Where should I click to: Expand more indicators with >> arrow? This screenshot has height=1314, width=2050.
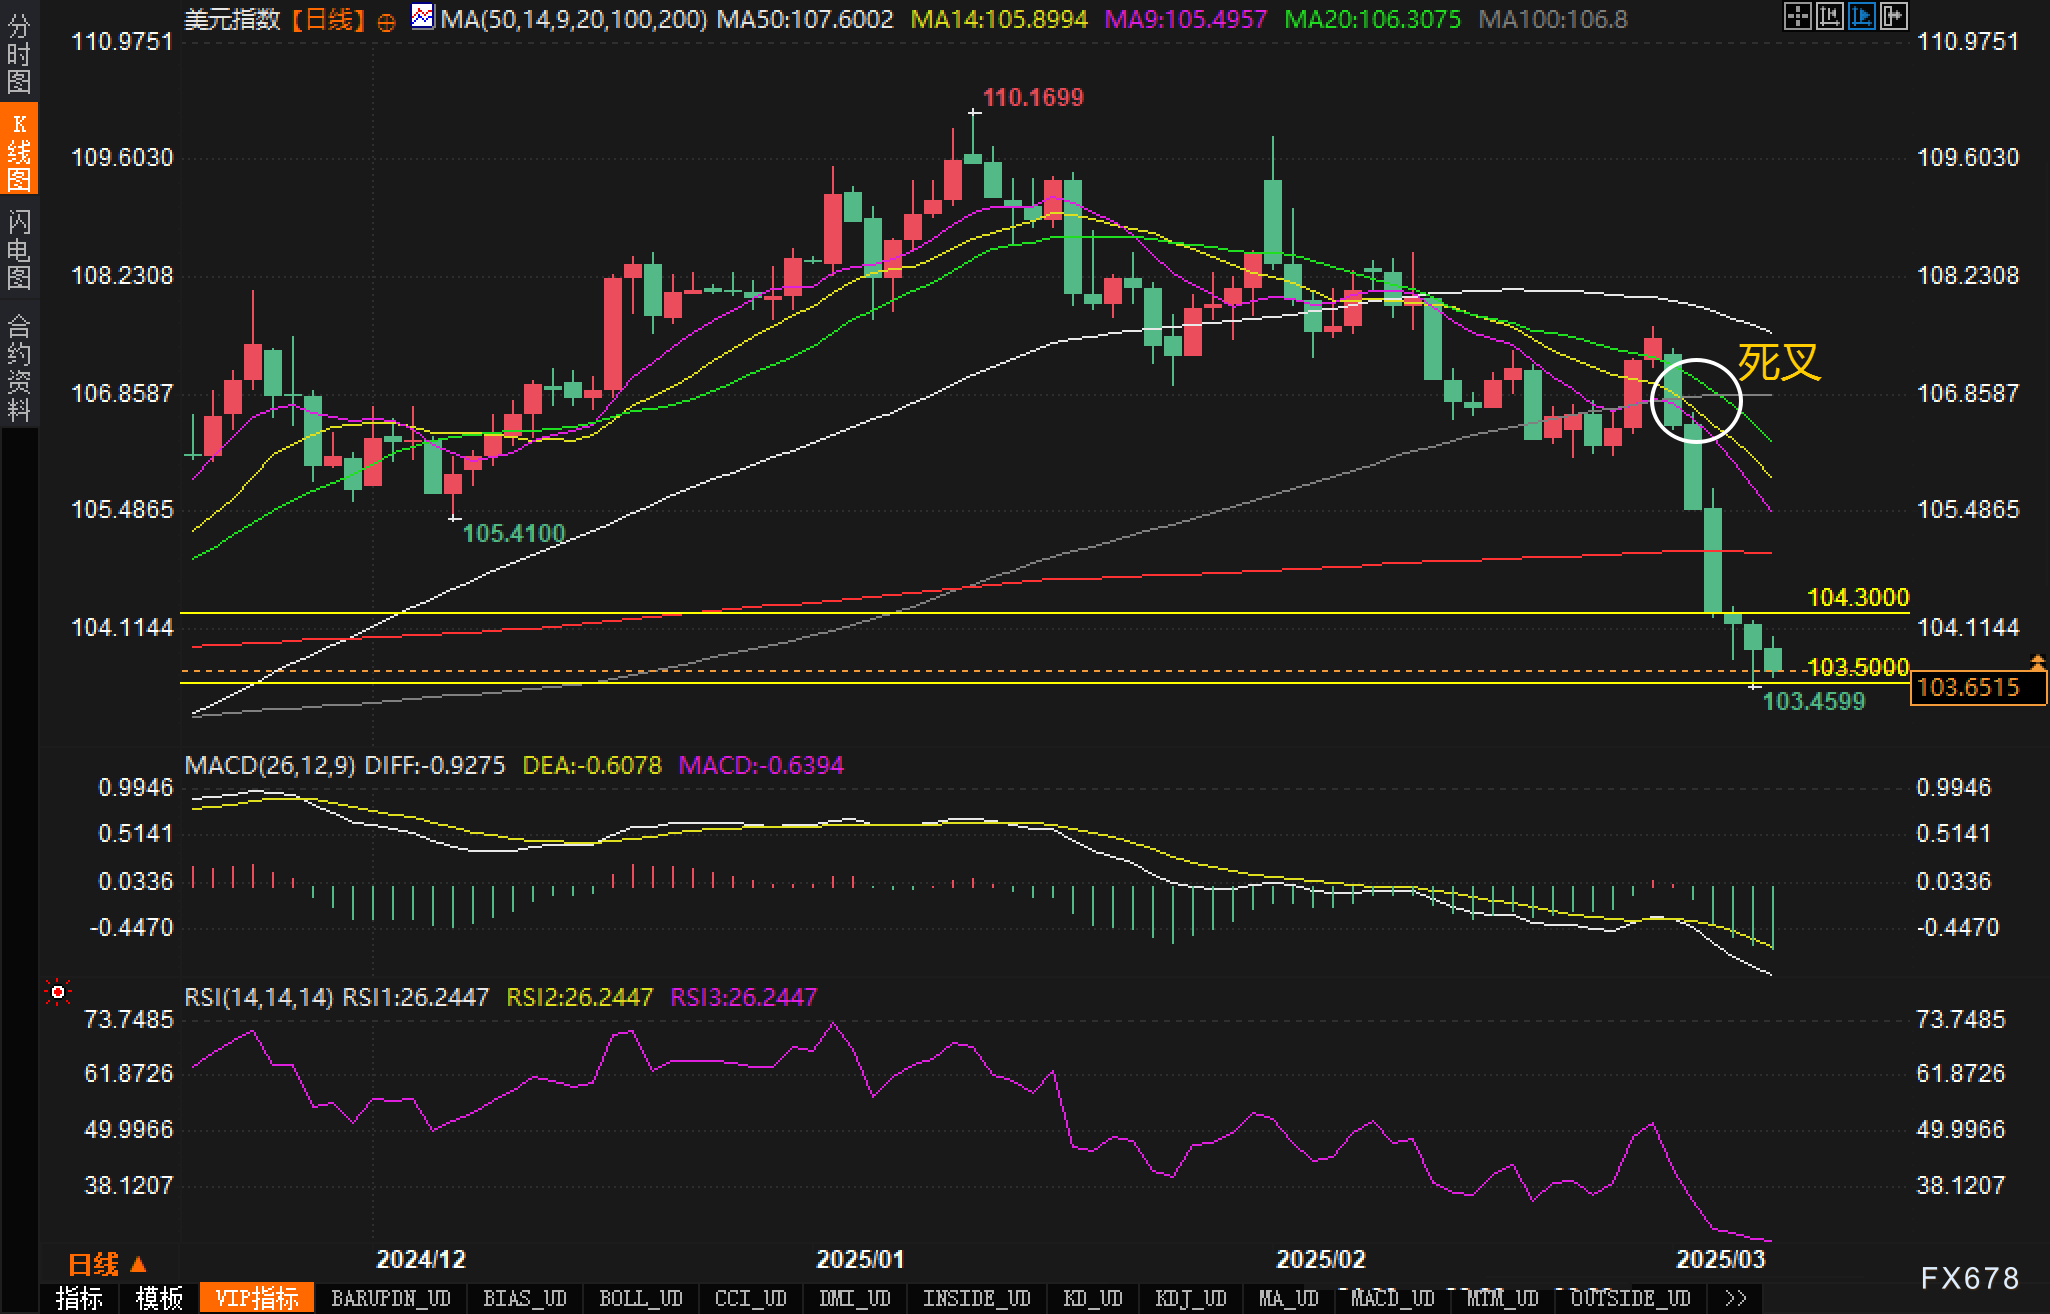pos(1736,1298)
